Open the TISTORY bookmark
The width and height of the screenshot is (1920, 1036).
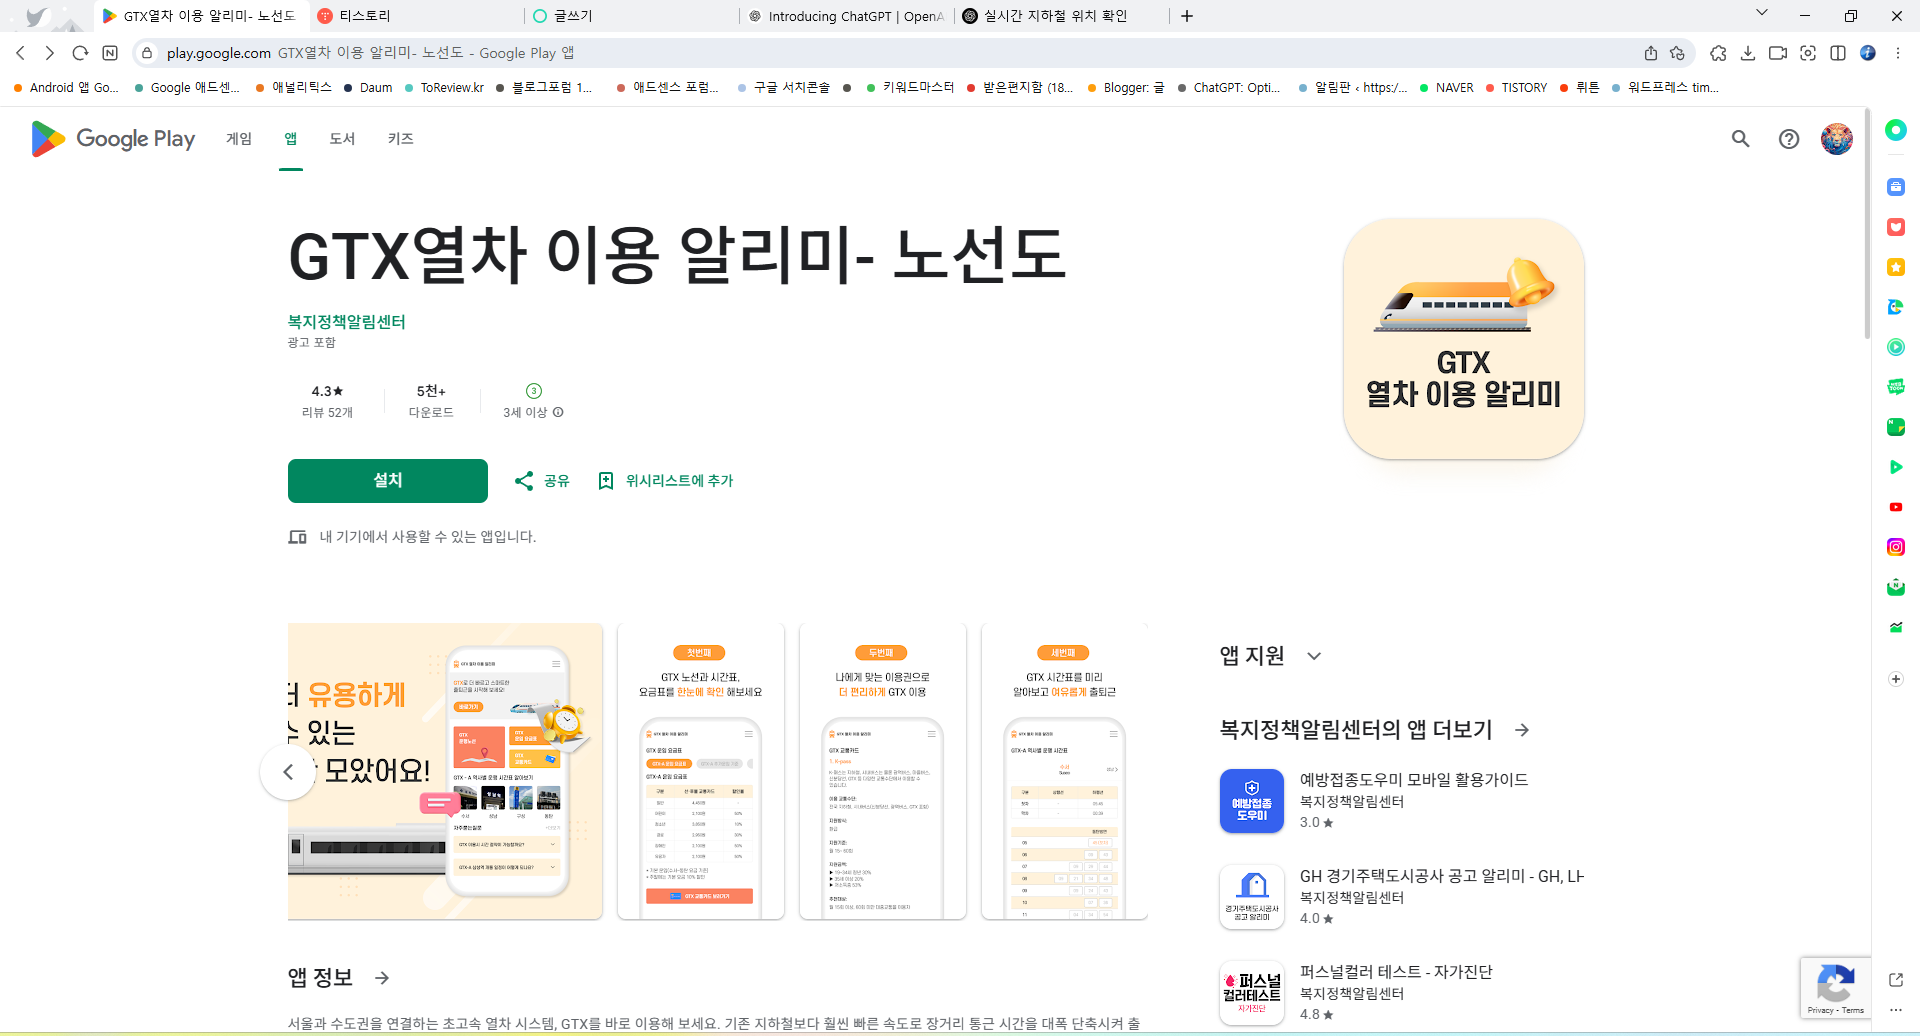tap(1516, 88)
